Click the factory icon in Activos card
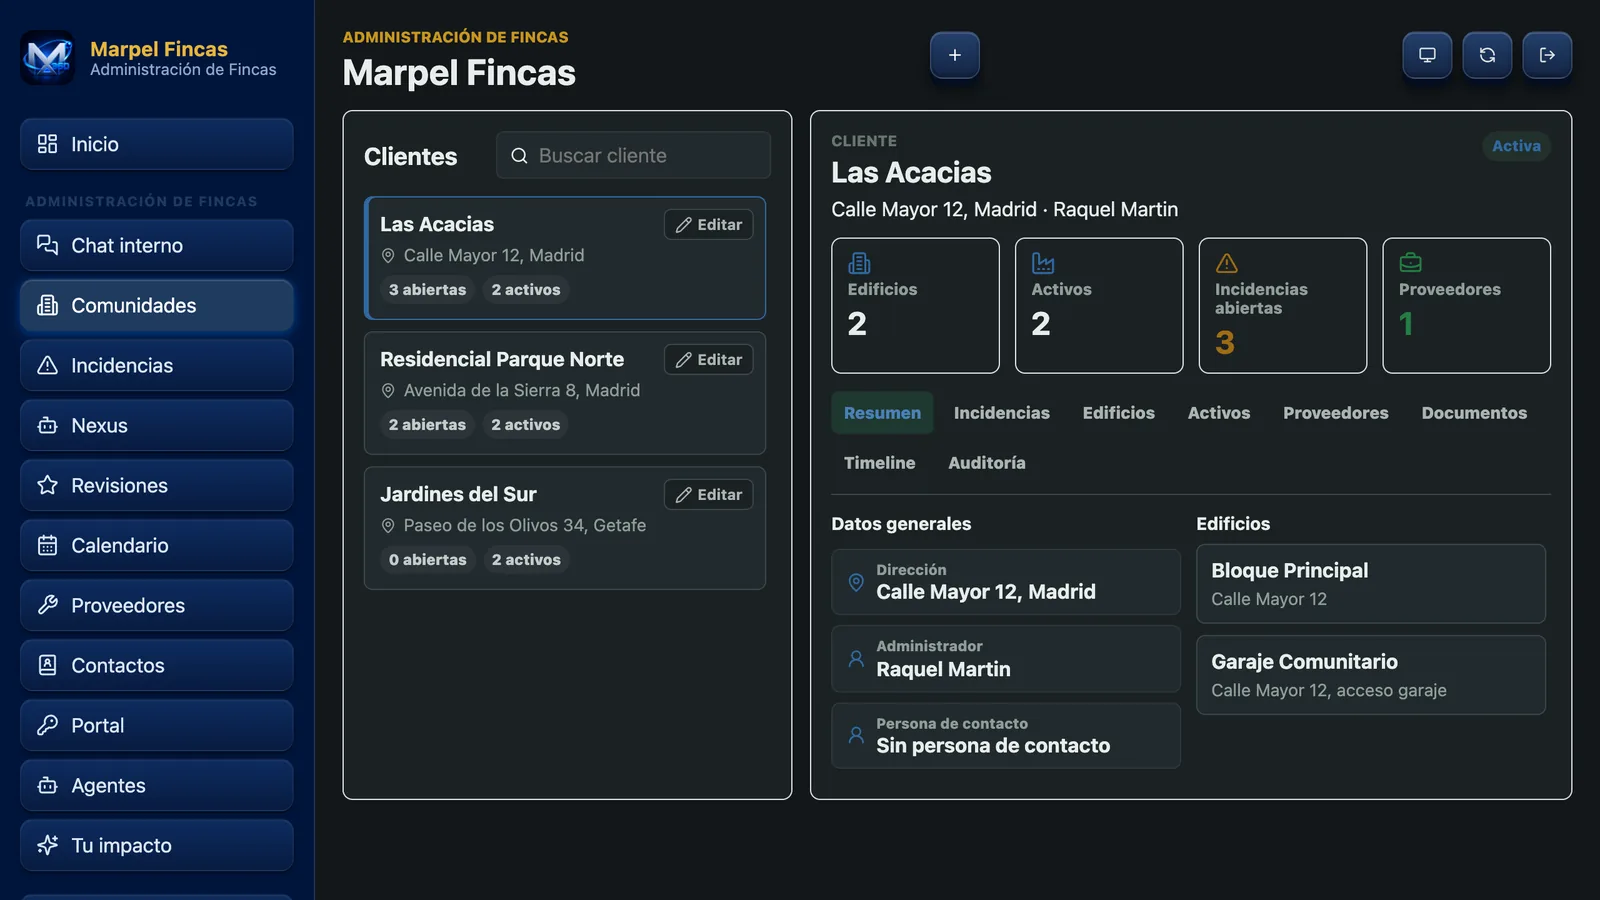 tap(1043, 263)
